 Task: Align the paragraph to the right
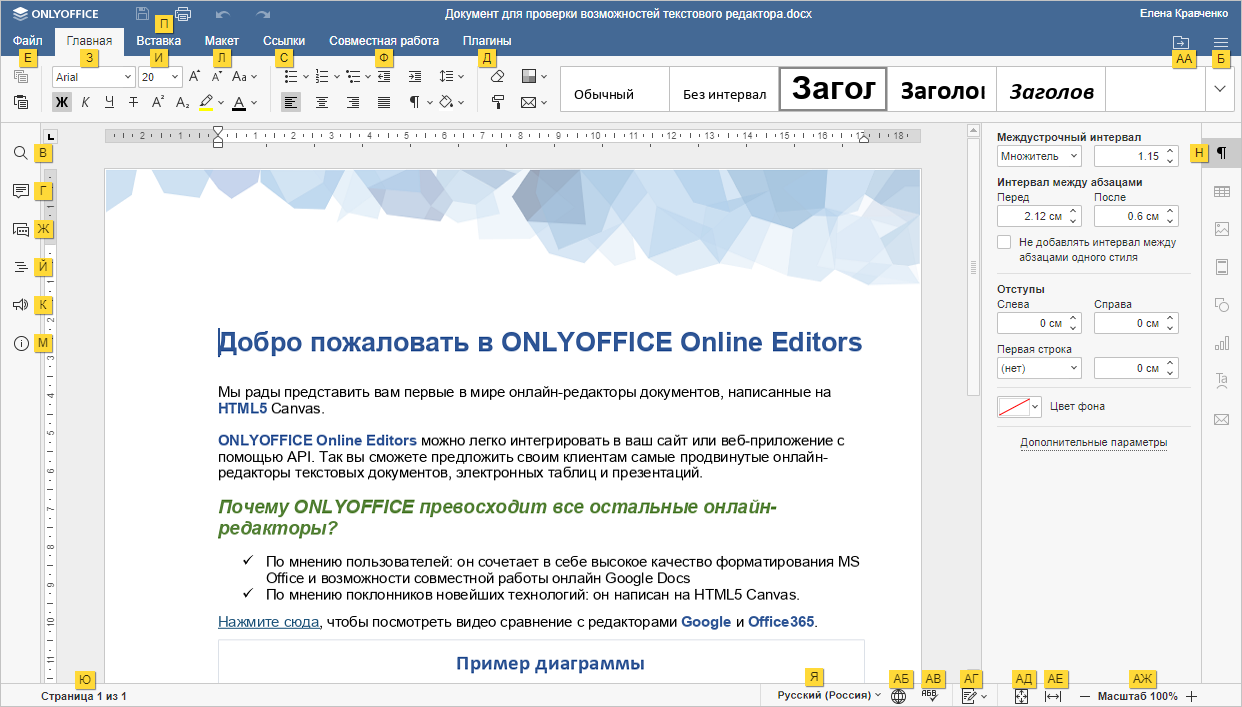point(353,101)
